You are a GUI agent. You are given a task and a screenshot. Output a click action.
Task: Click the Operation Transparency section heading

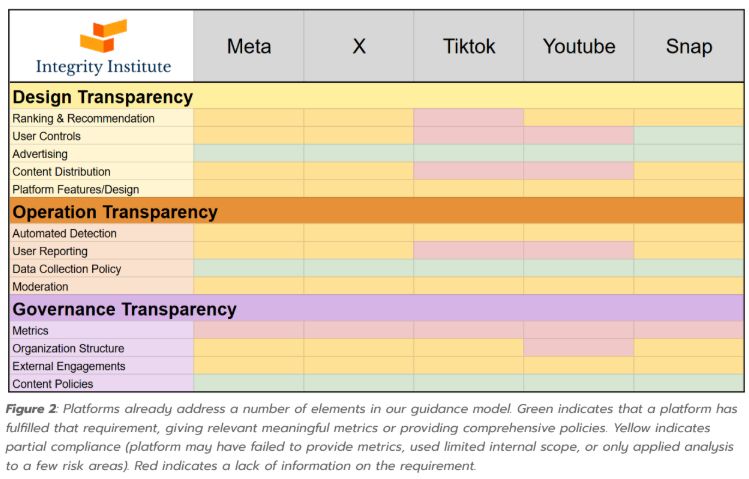click(x=115, y=212)
